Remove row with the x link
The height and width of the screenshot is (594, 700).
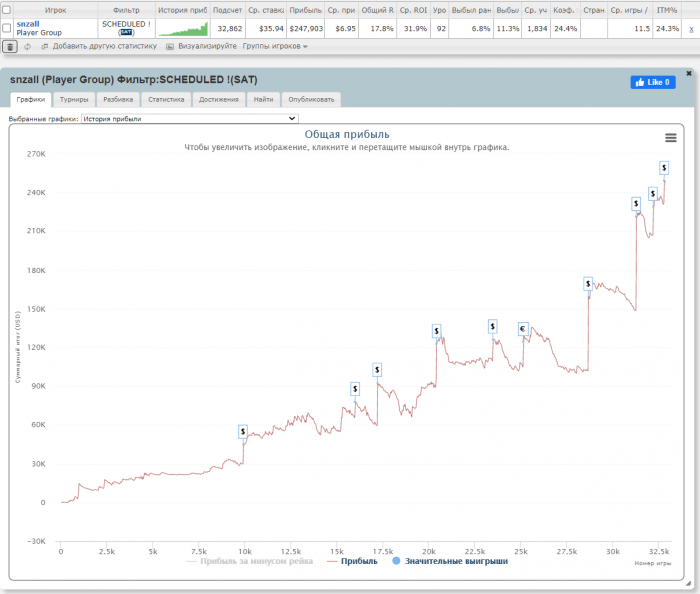(x=692, y=29)
